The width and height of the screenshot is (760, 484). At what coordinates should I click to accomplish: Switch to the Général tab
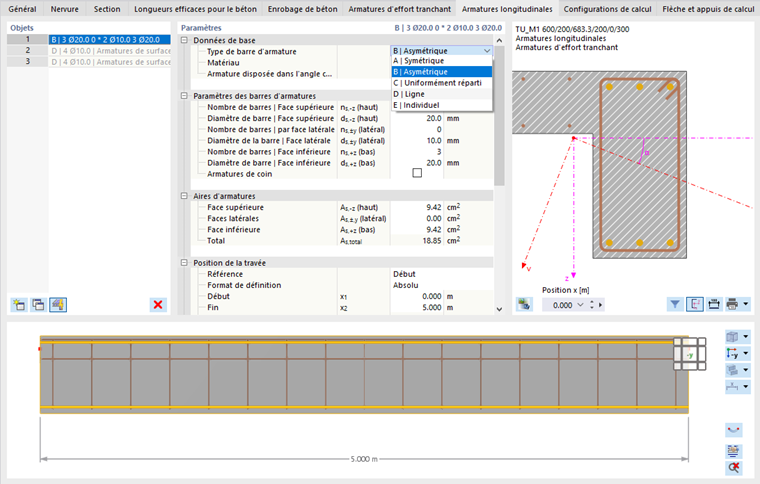pos(22,9)
